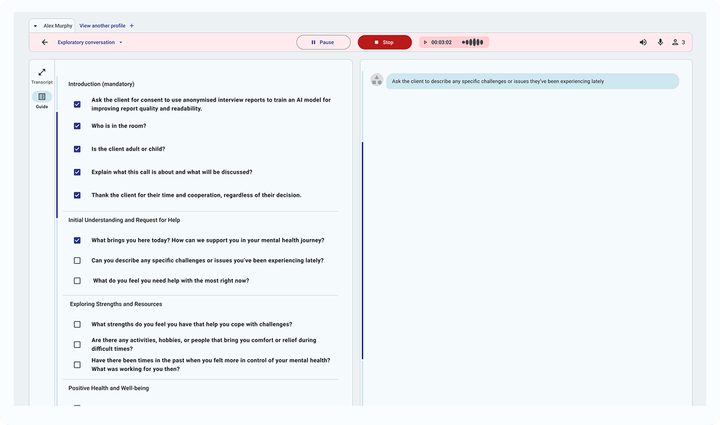This screenshot has width=720, height=425.
Task: Click the back arrow icon
Action: [45, 42]
